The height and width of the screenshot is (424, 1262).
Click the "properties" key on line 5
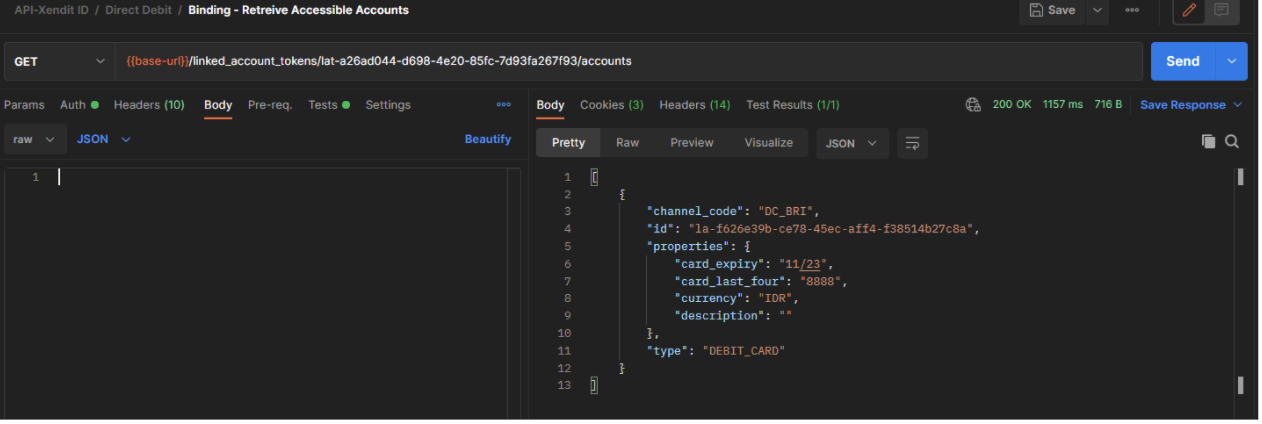[687, 246]
